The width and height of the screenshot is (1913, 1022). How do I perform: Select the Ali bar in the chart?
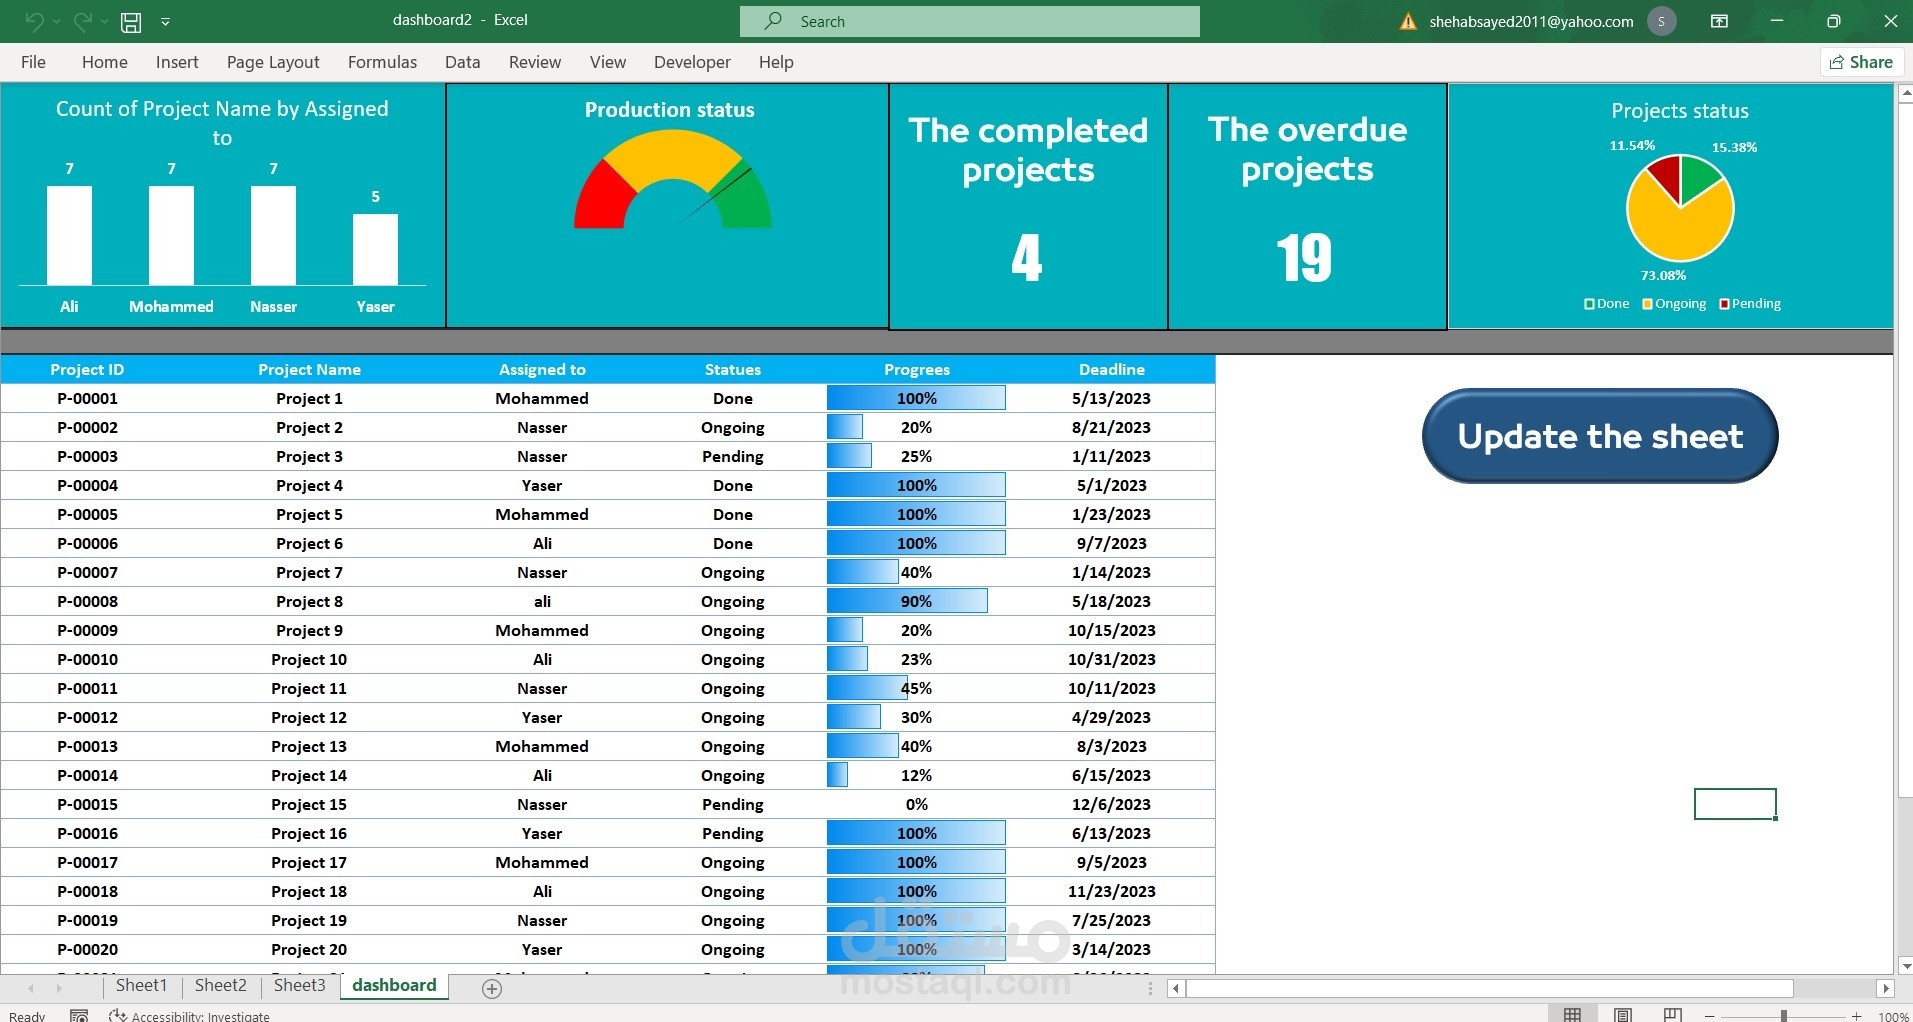coord(69,235)
